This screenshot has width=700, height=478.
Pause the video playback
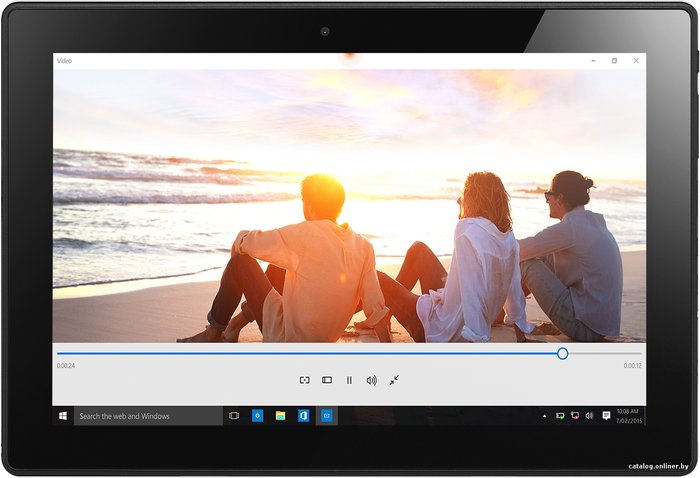pyautogui.click(x=349, y=380)
